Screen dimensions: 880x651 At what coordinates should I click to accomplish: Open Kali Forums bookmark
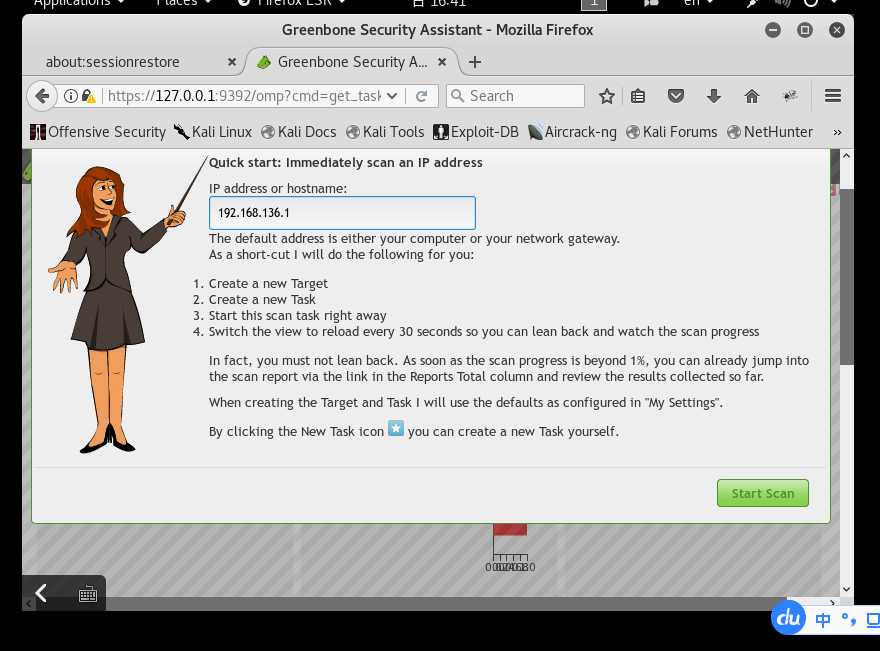[672, 132]
